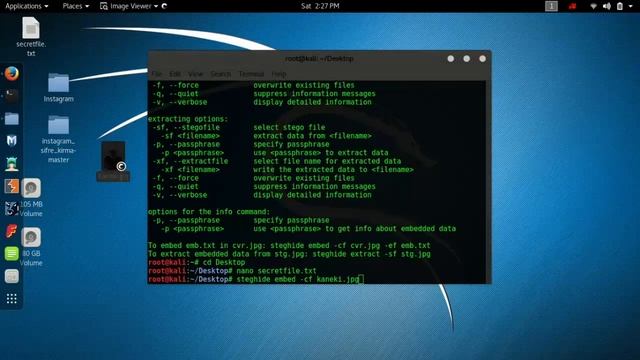The width and height of the screenshot is (640, 360).
Task: Click the 'To embed emb.txt in cvr.jpg' line
Action: [289, 245]
